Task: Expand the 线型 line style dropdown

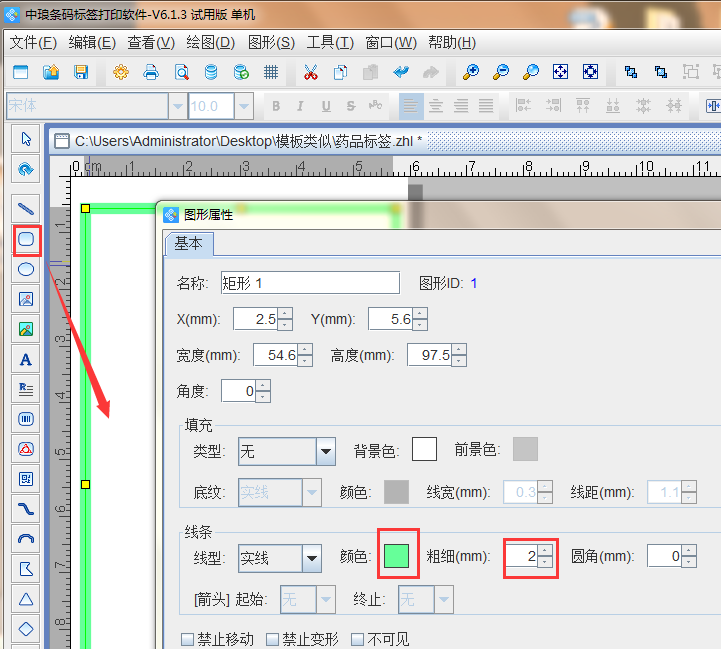Action: click(x=311, y=557)
